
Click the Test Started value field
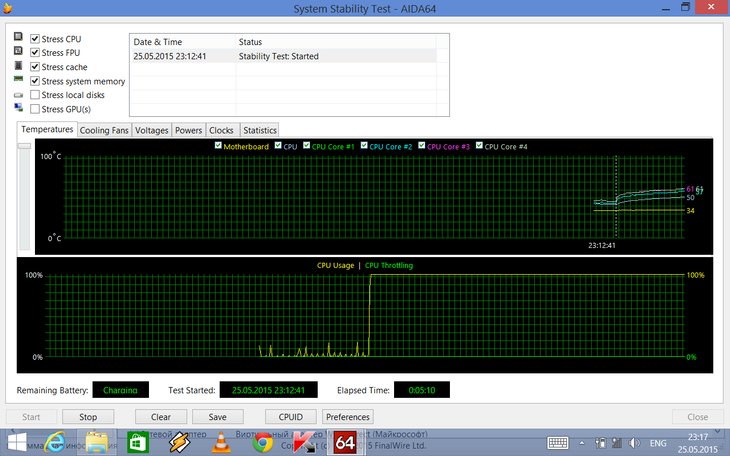tap(268, 390)
